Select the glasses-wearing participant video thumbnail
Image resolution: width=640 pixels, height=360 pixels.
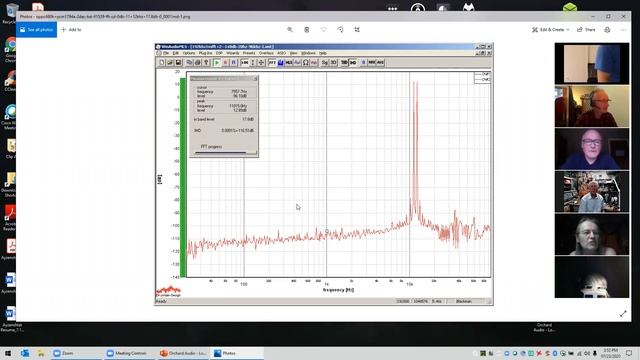click(592, 149)
